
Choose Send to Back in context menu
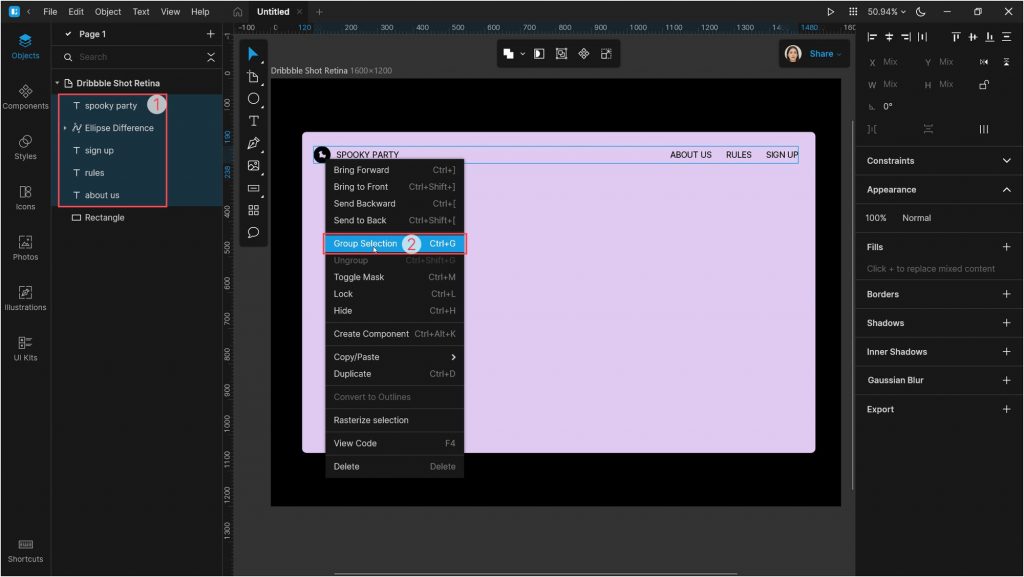coord(394,220)
